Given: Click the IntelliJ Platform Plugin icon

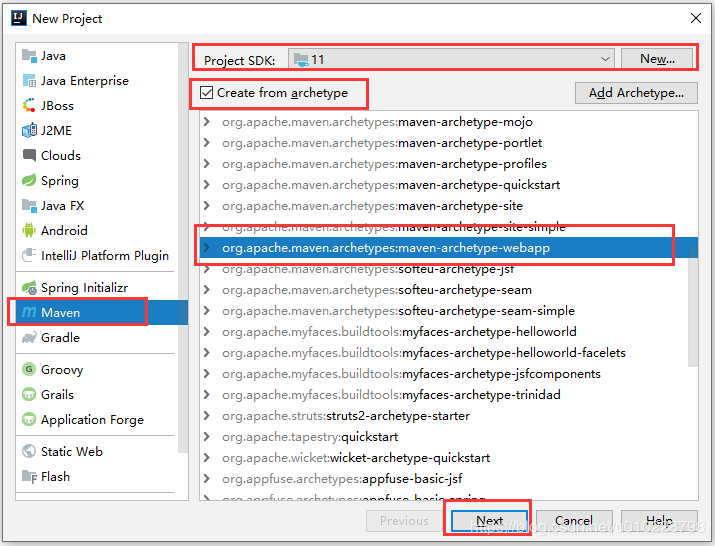Looking at the screenshot, I should click(29, 255).
